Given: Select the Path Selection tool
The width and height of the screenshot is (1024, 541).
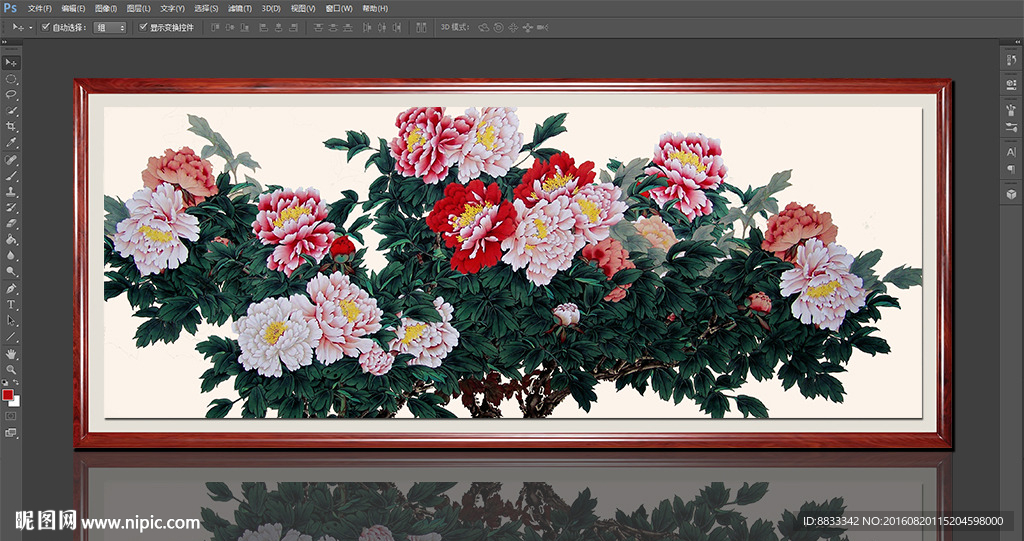Looking at the screenshot, I should pyautogui.click(x=11, y=321).
